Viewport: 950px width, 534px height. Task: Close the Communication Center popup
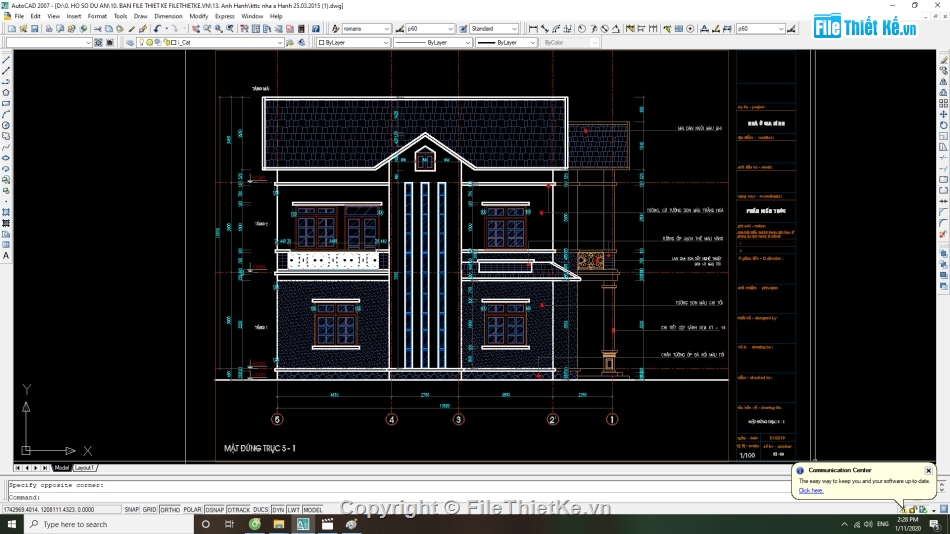pos(928,470)
